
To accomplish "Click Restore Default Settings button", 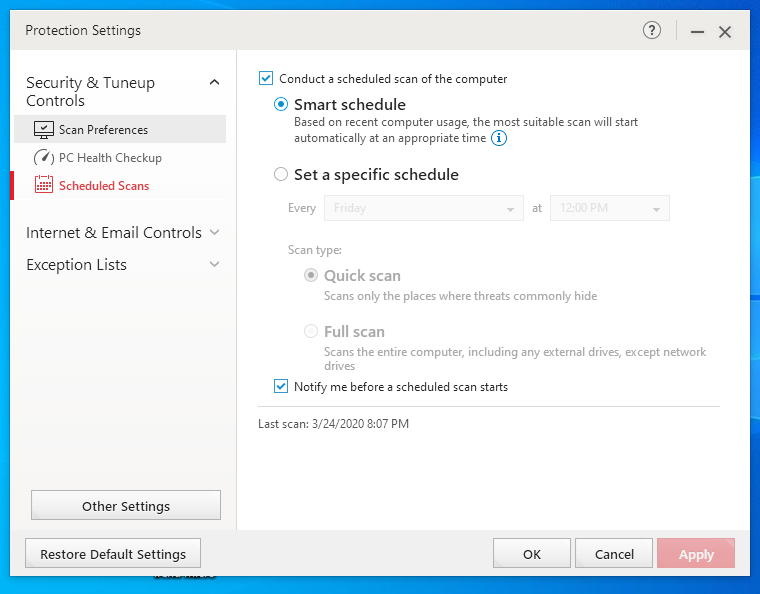I will 113,554.
